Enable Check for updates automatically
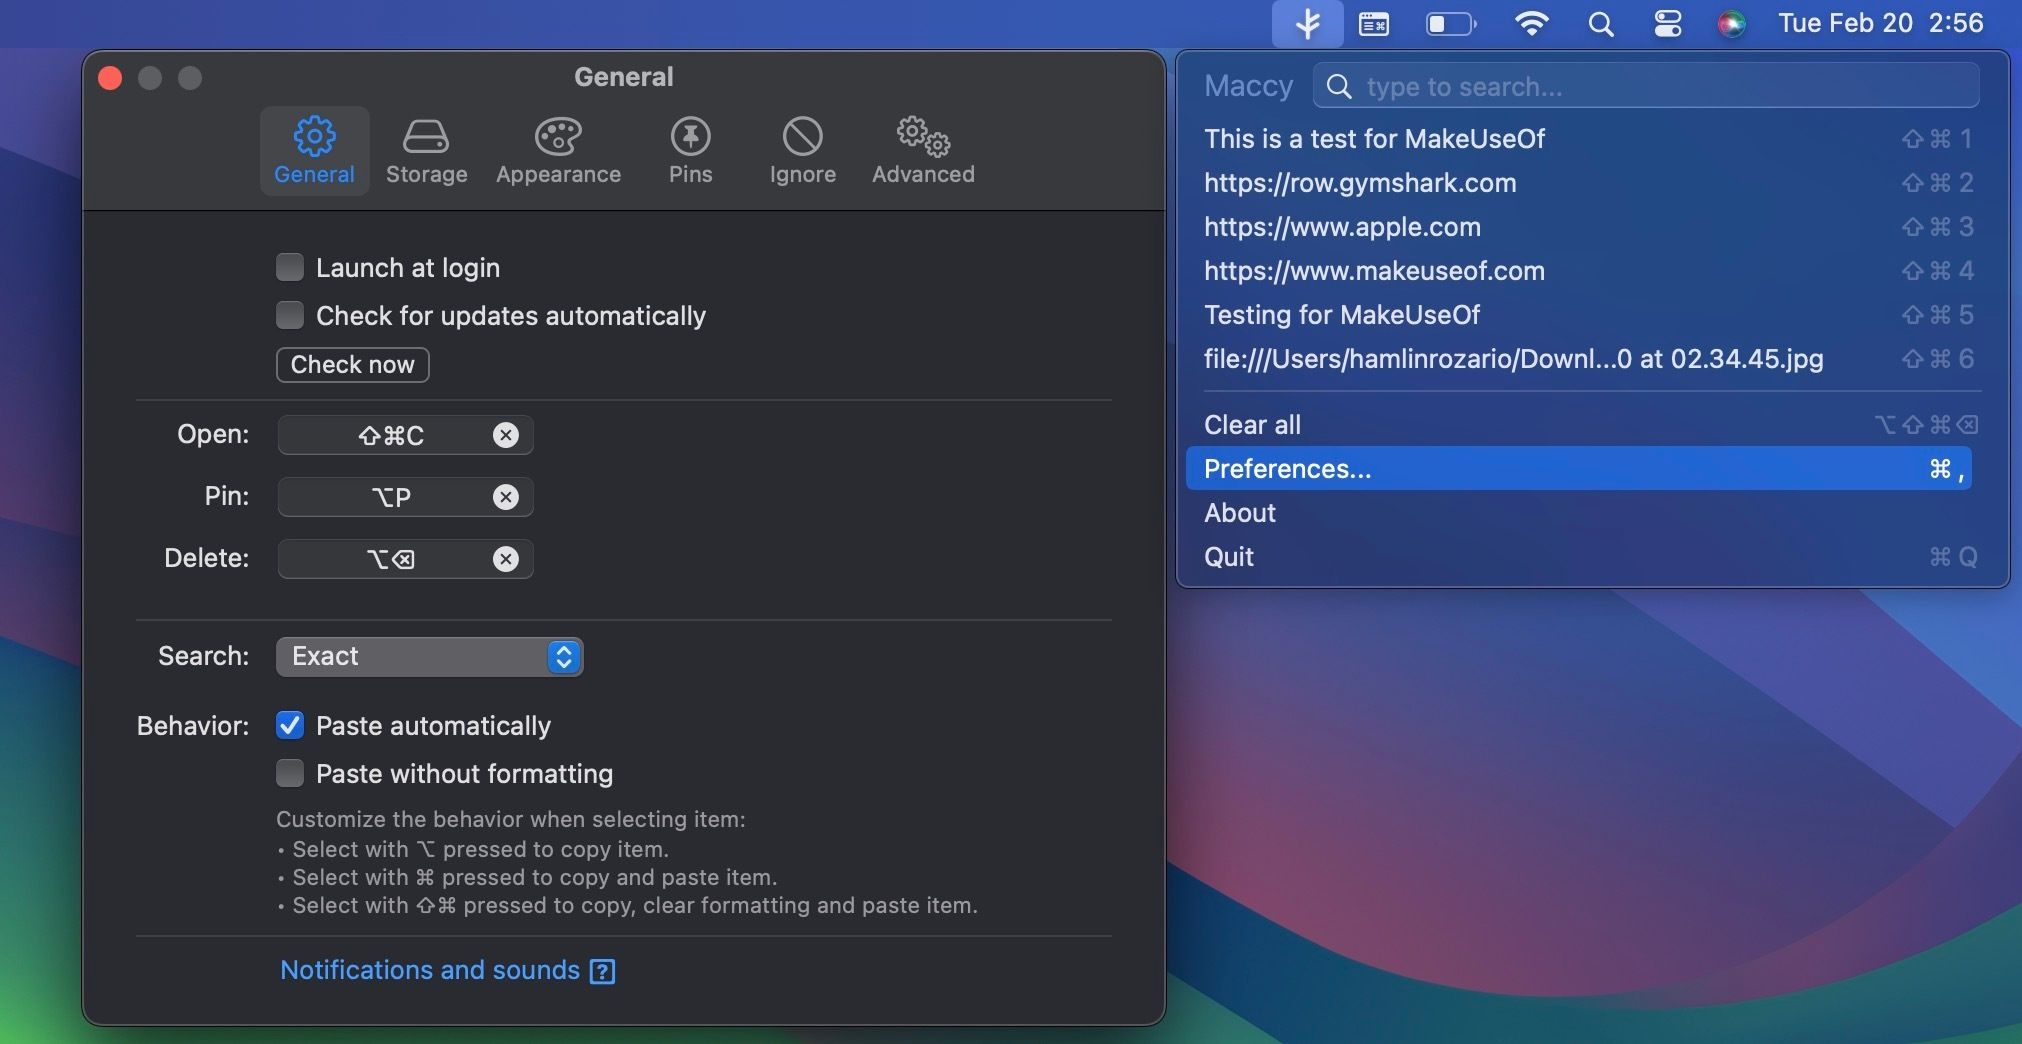The width and height of the screenshot is (2022, 1044). [x=289, y=314]
